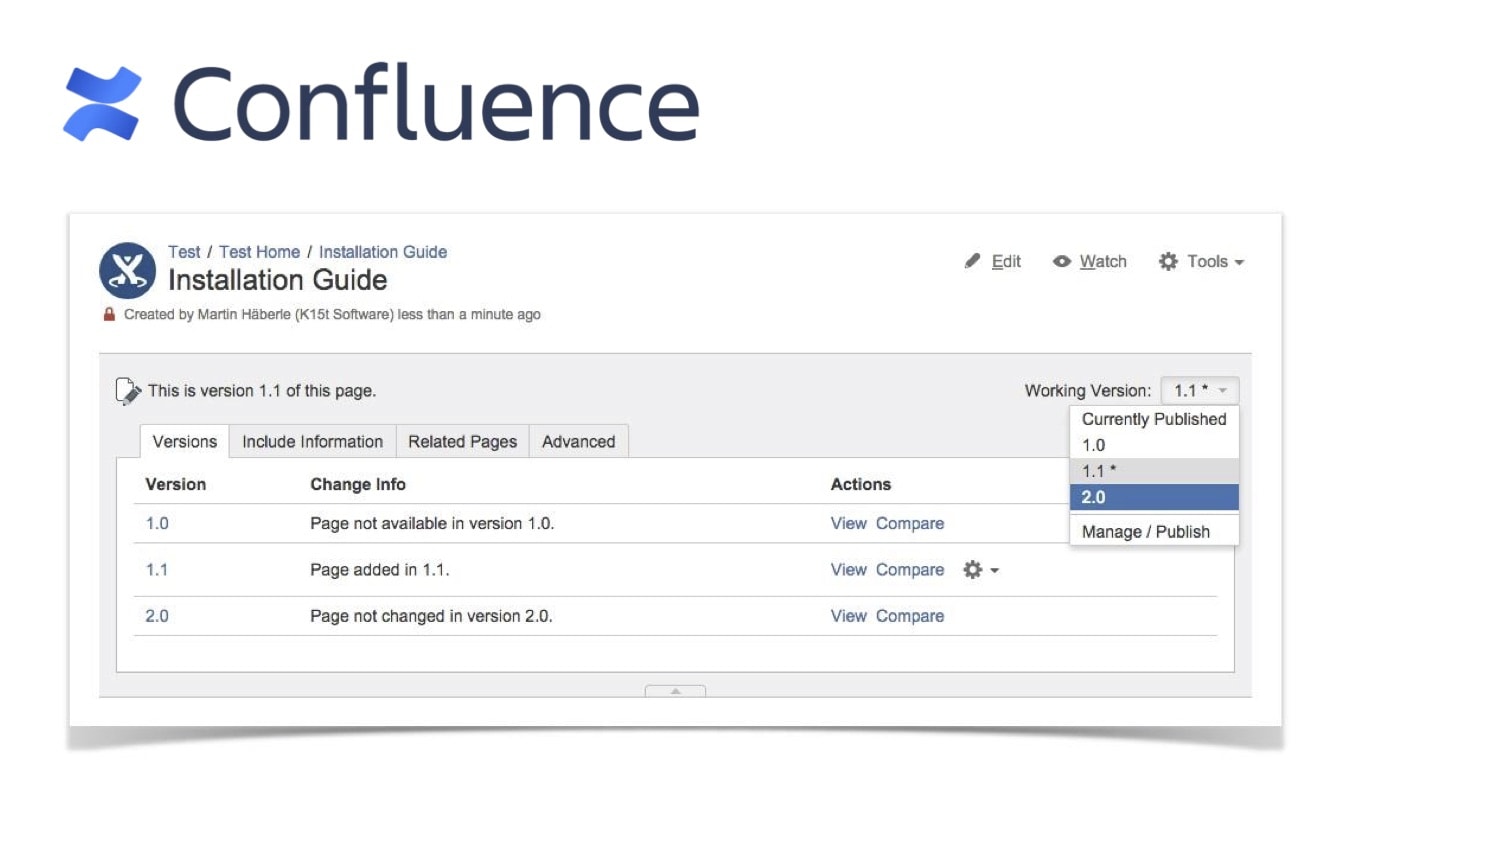Open the Working Version dropdown
Image resolution: width=1500 pixels, height=843 pixels.
[x=1200, y=390]
